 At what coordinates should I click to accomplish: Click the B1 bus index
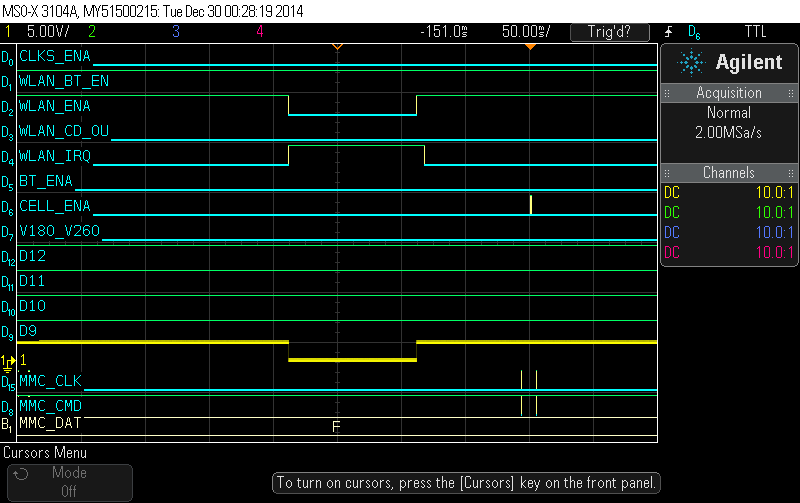coord(6,424)
